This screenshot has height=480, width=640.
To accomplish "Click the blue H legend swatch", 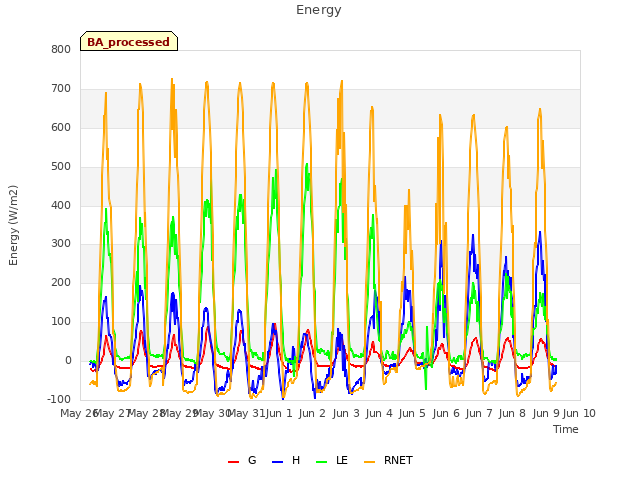I will pos(277,462).
